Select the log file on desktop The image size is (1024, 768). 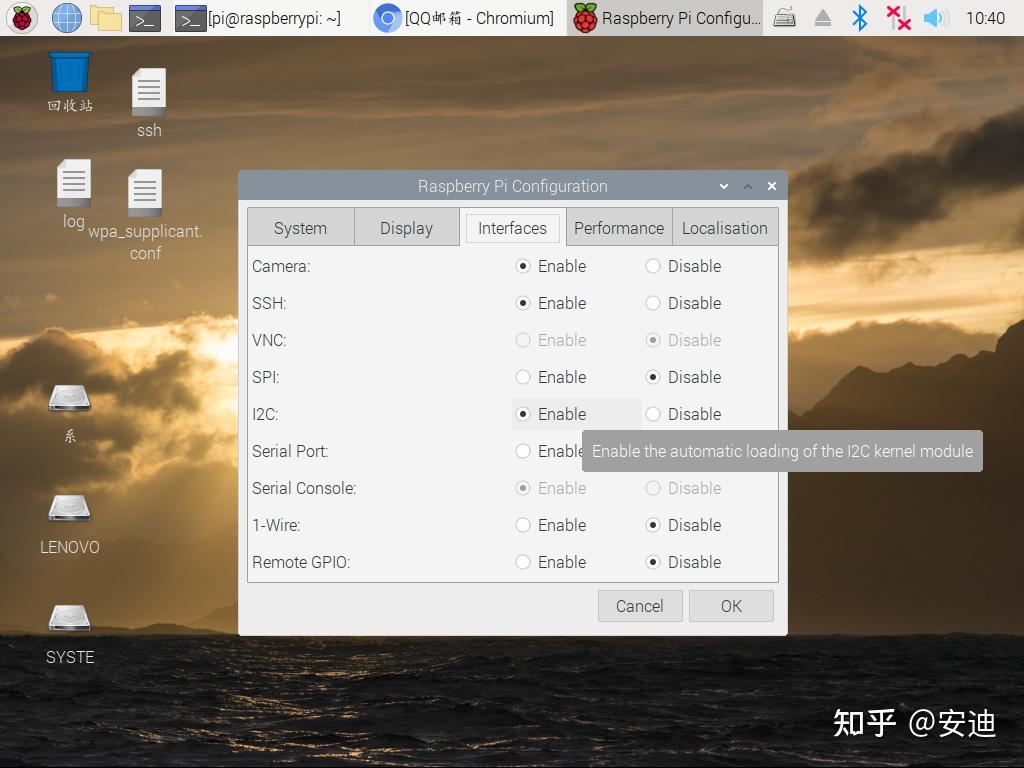coord(74,194)
